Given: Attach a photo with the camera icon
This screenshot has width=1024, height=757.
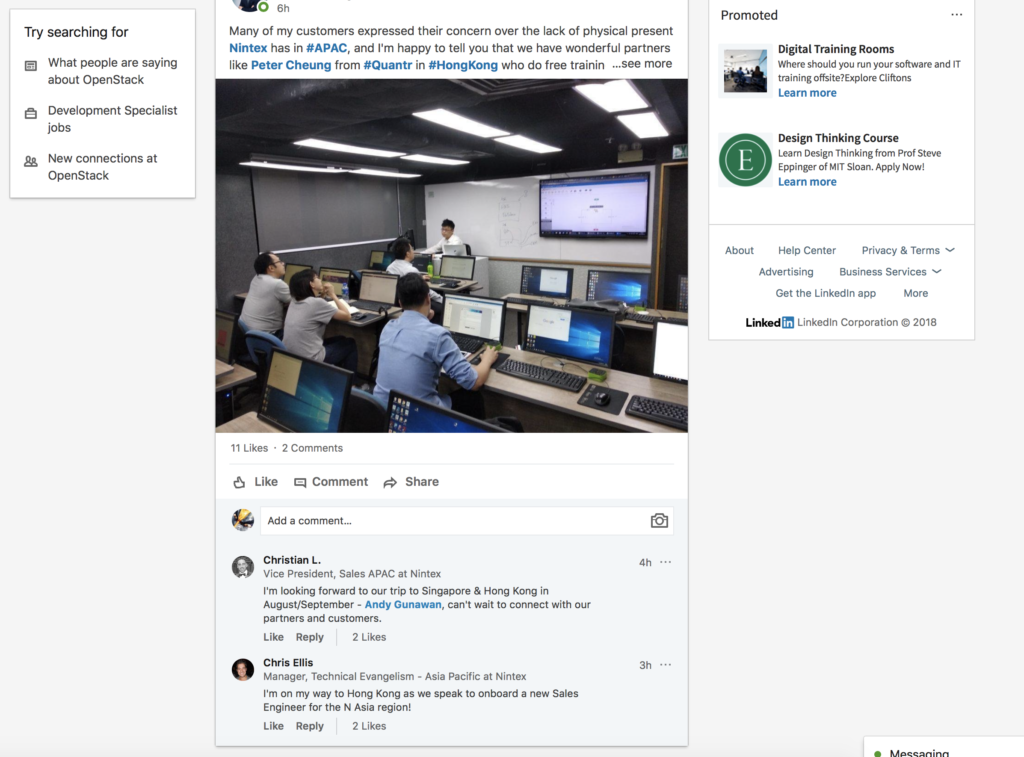Looking at the screenshot, I should [x=659, y=521].
